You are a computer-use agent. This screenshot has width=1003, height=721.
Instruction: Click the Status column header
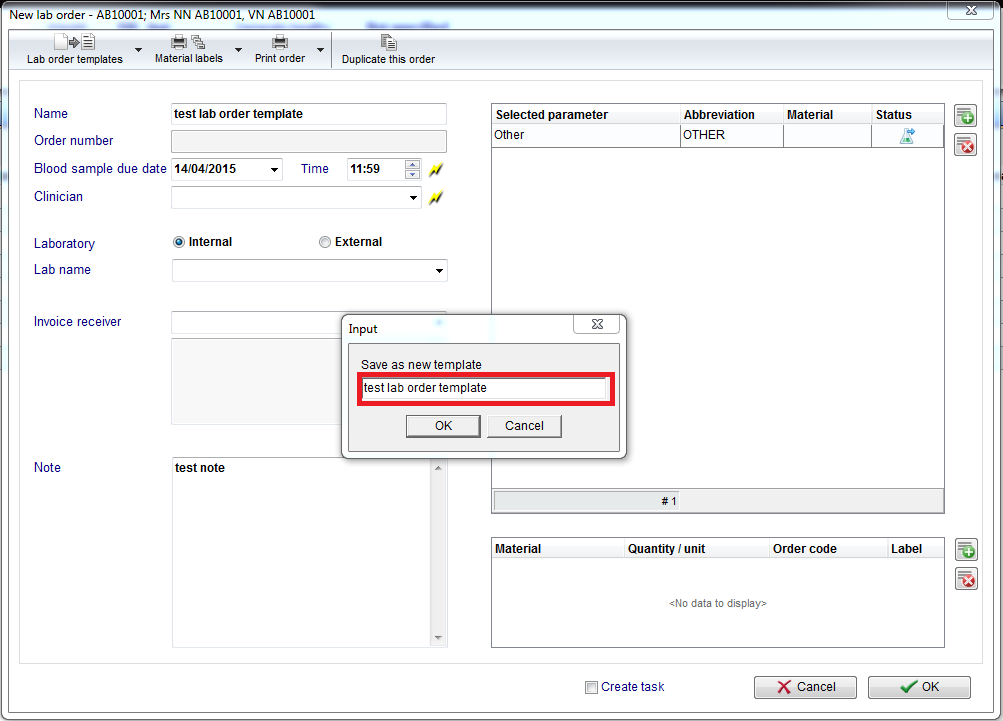[907, 115]
